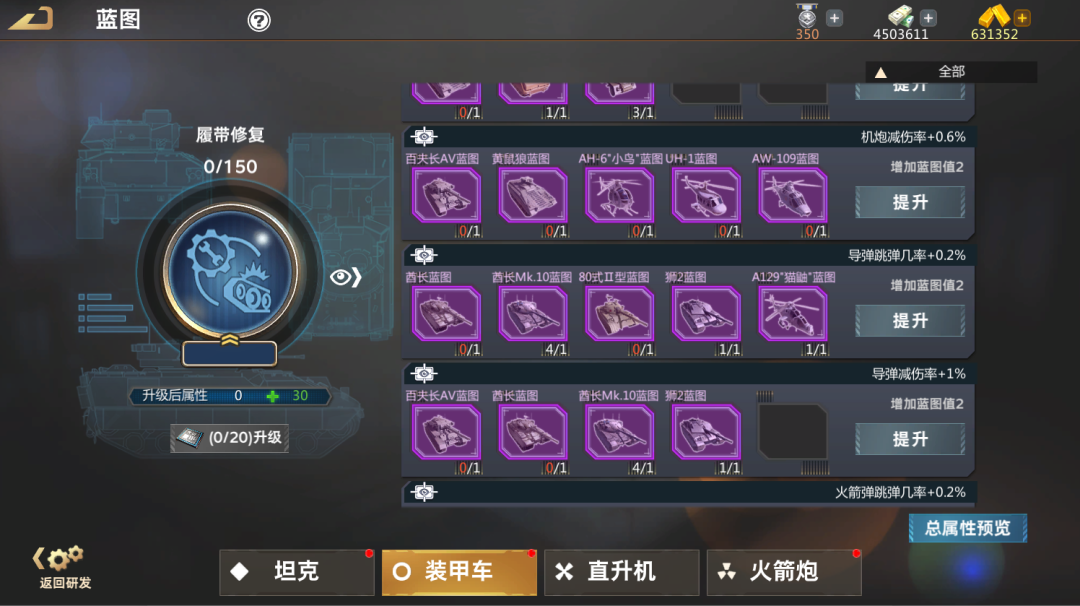Click target icon on 机炮减伤率 row header

pos(424,136)
